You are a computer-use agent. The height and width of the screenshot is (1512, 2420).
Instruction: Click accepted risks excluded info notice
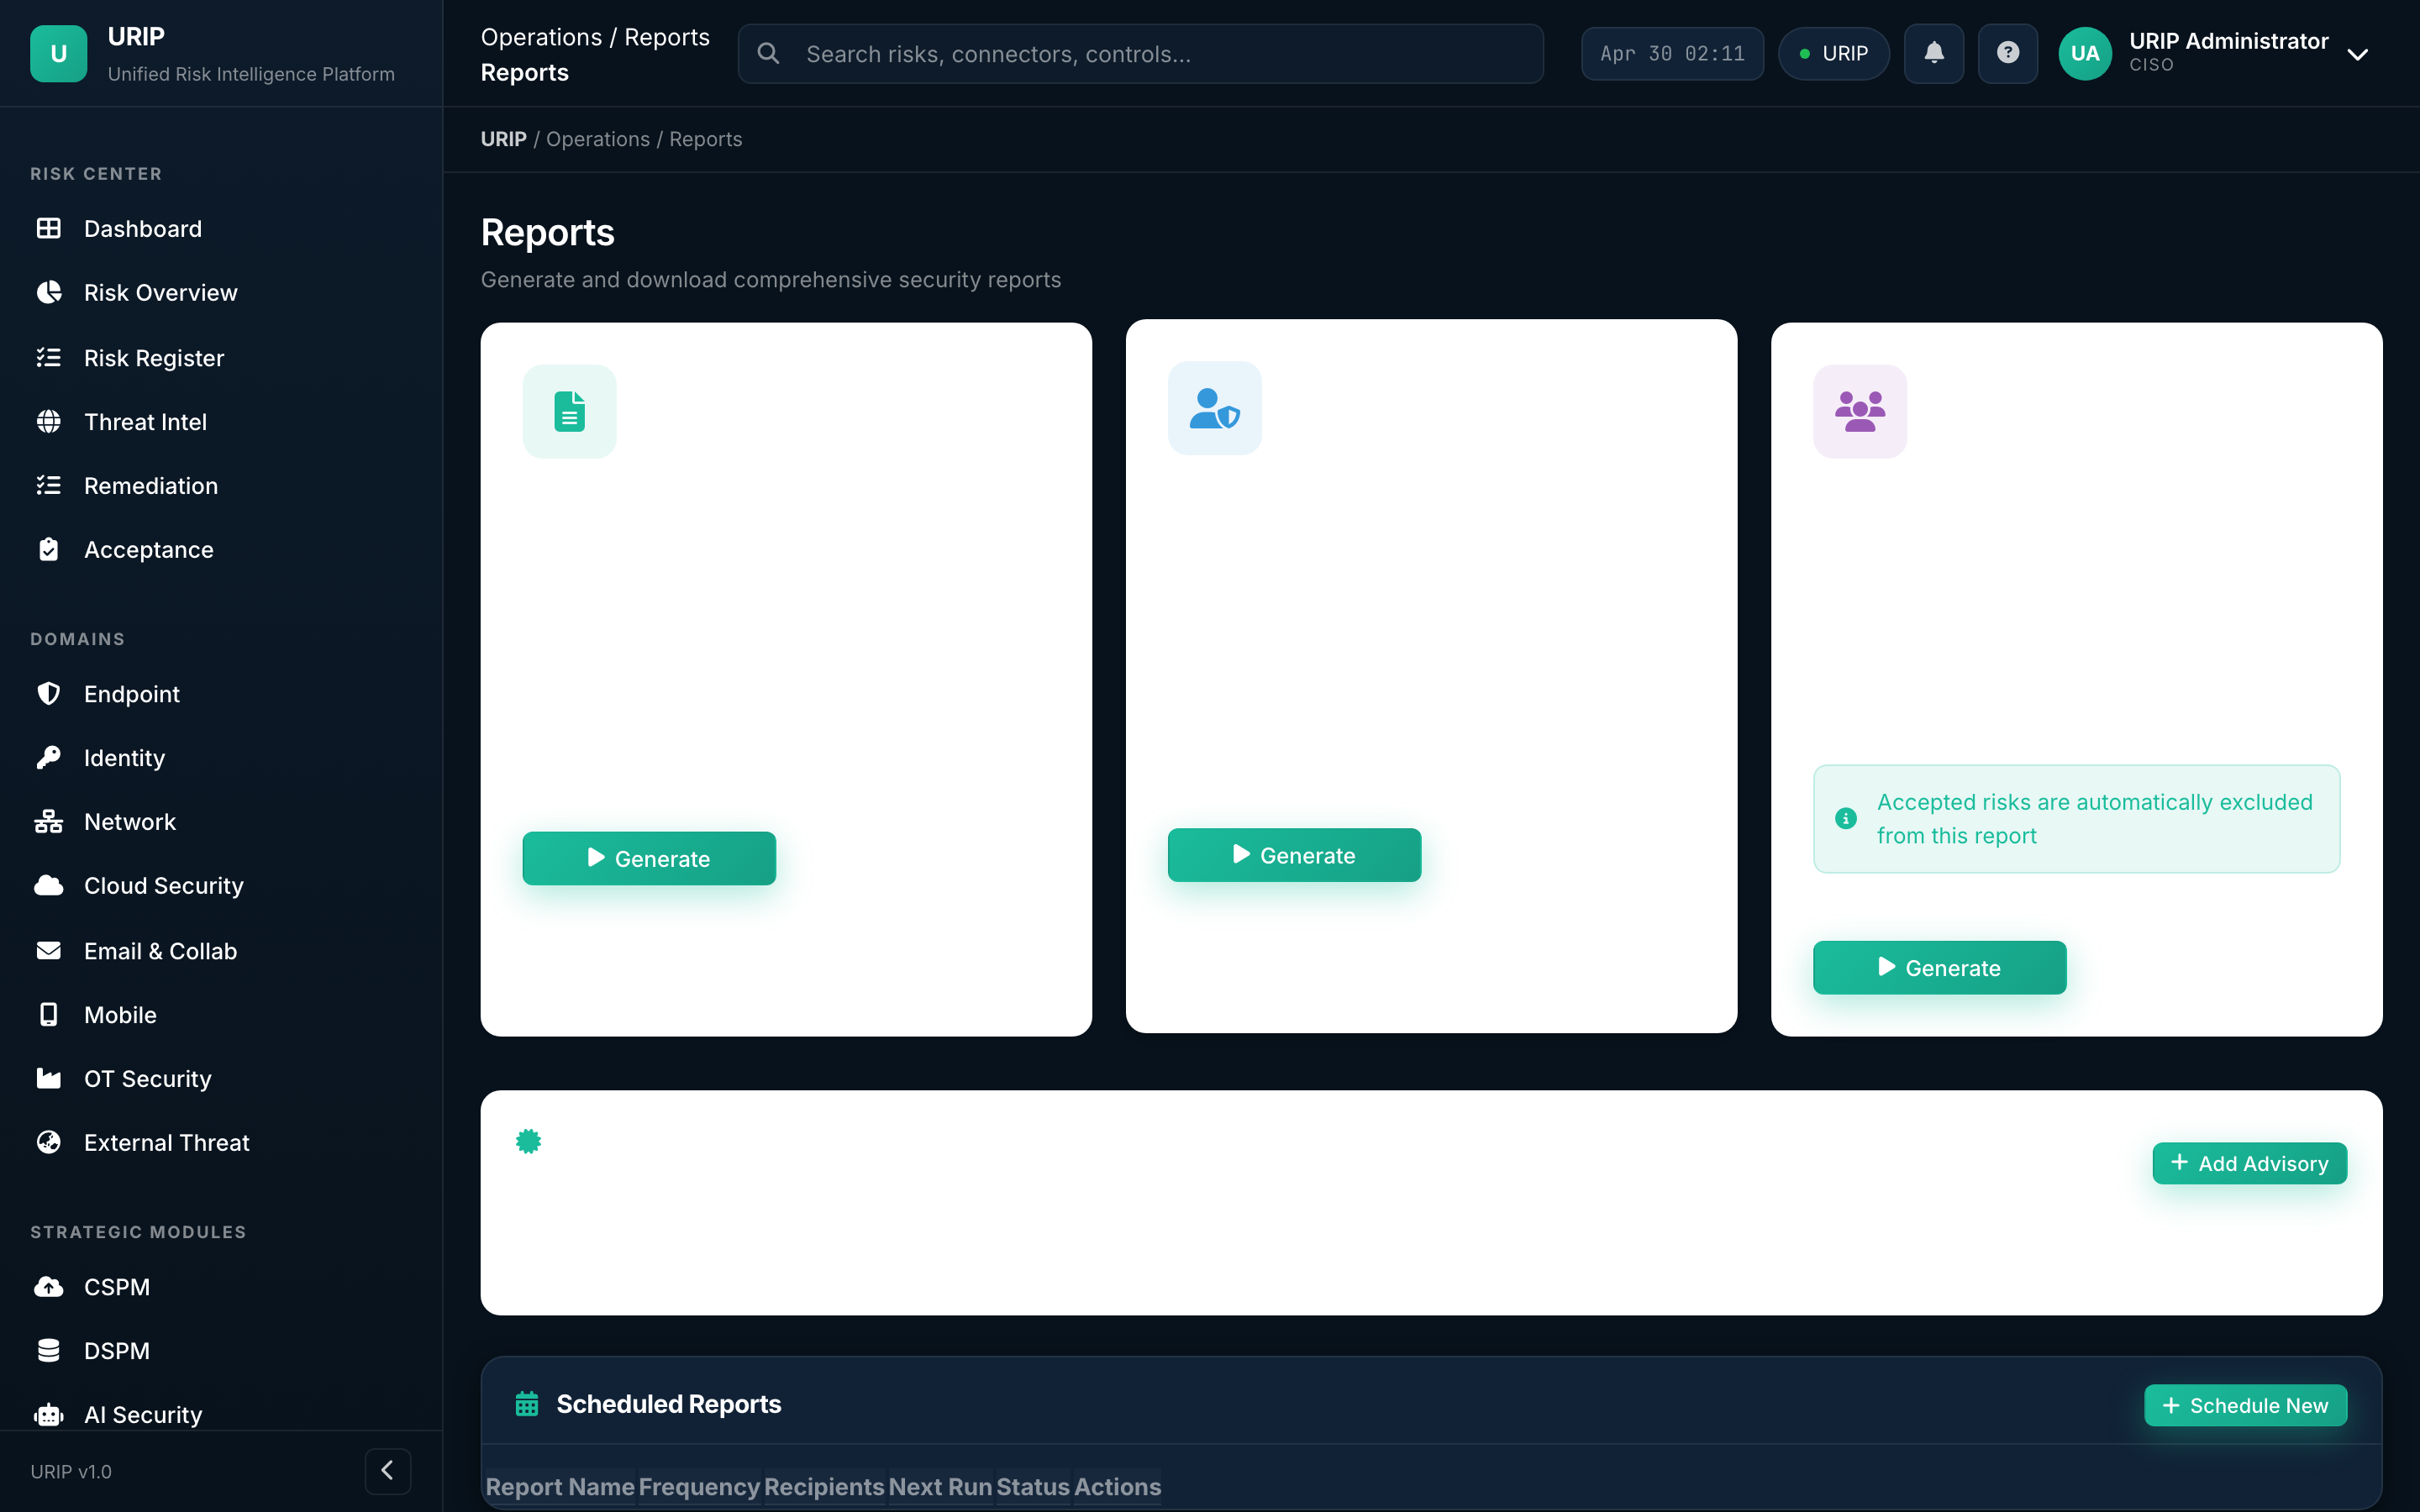(x=2076, y=819)
